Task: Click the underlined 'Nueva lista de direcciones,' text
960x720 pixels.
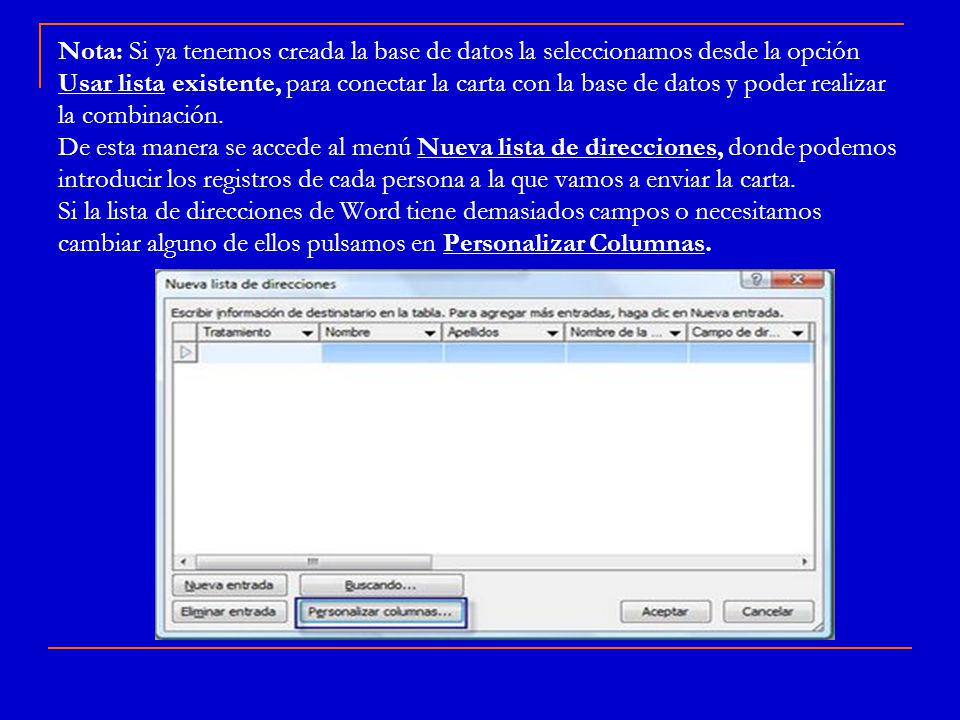Action: (x=570, y=148)
